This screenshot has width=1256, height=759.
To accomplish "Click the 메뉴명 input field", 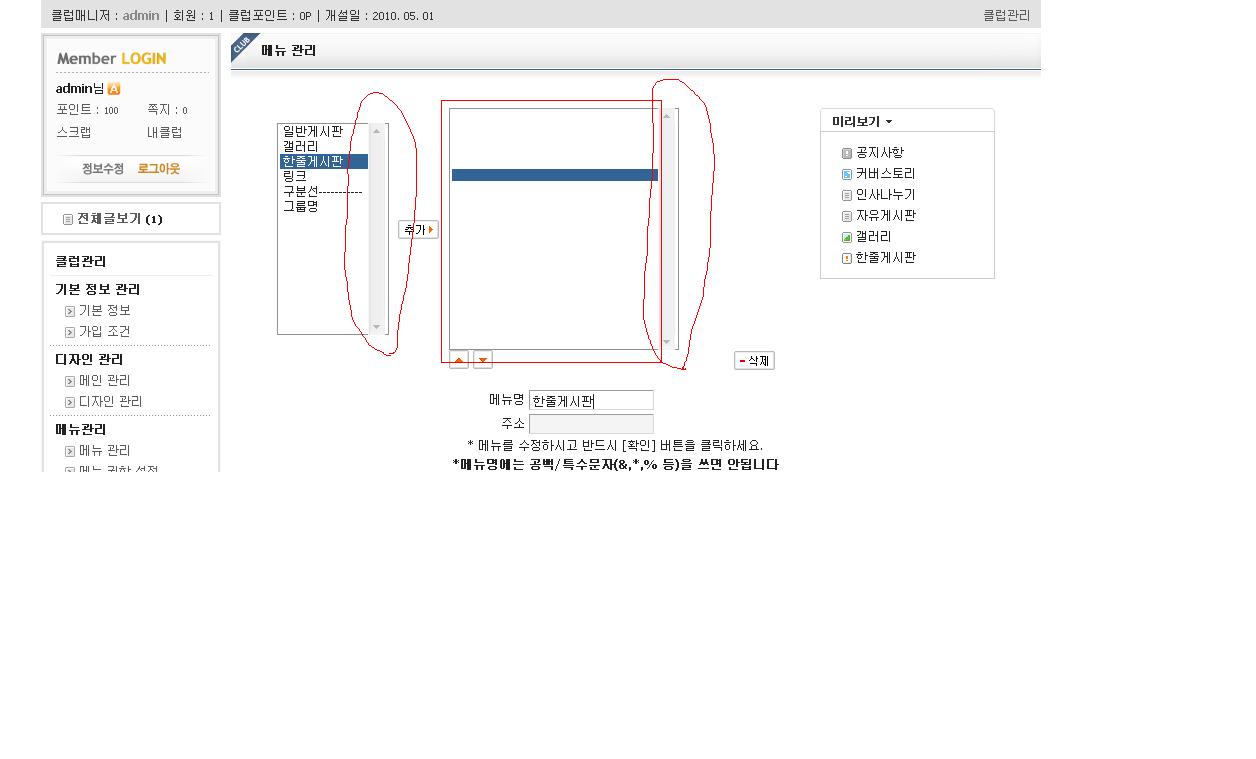I will (x=591, y=400).
